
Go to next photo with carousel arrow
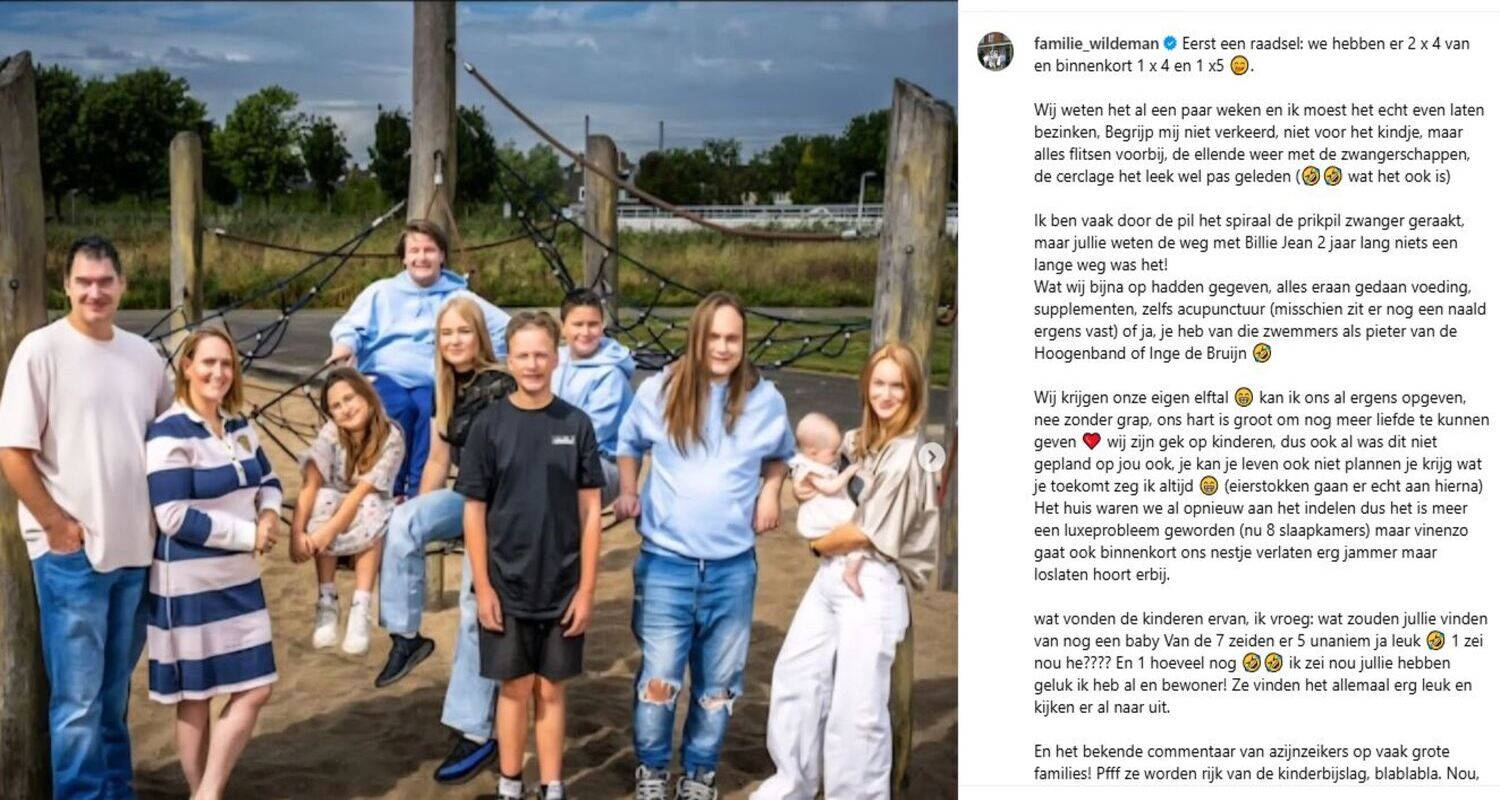tap(931, 457)
